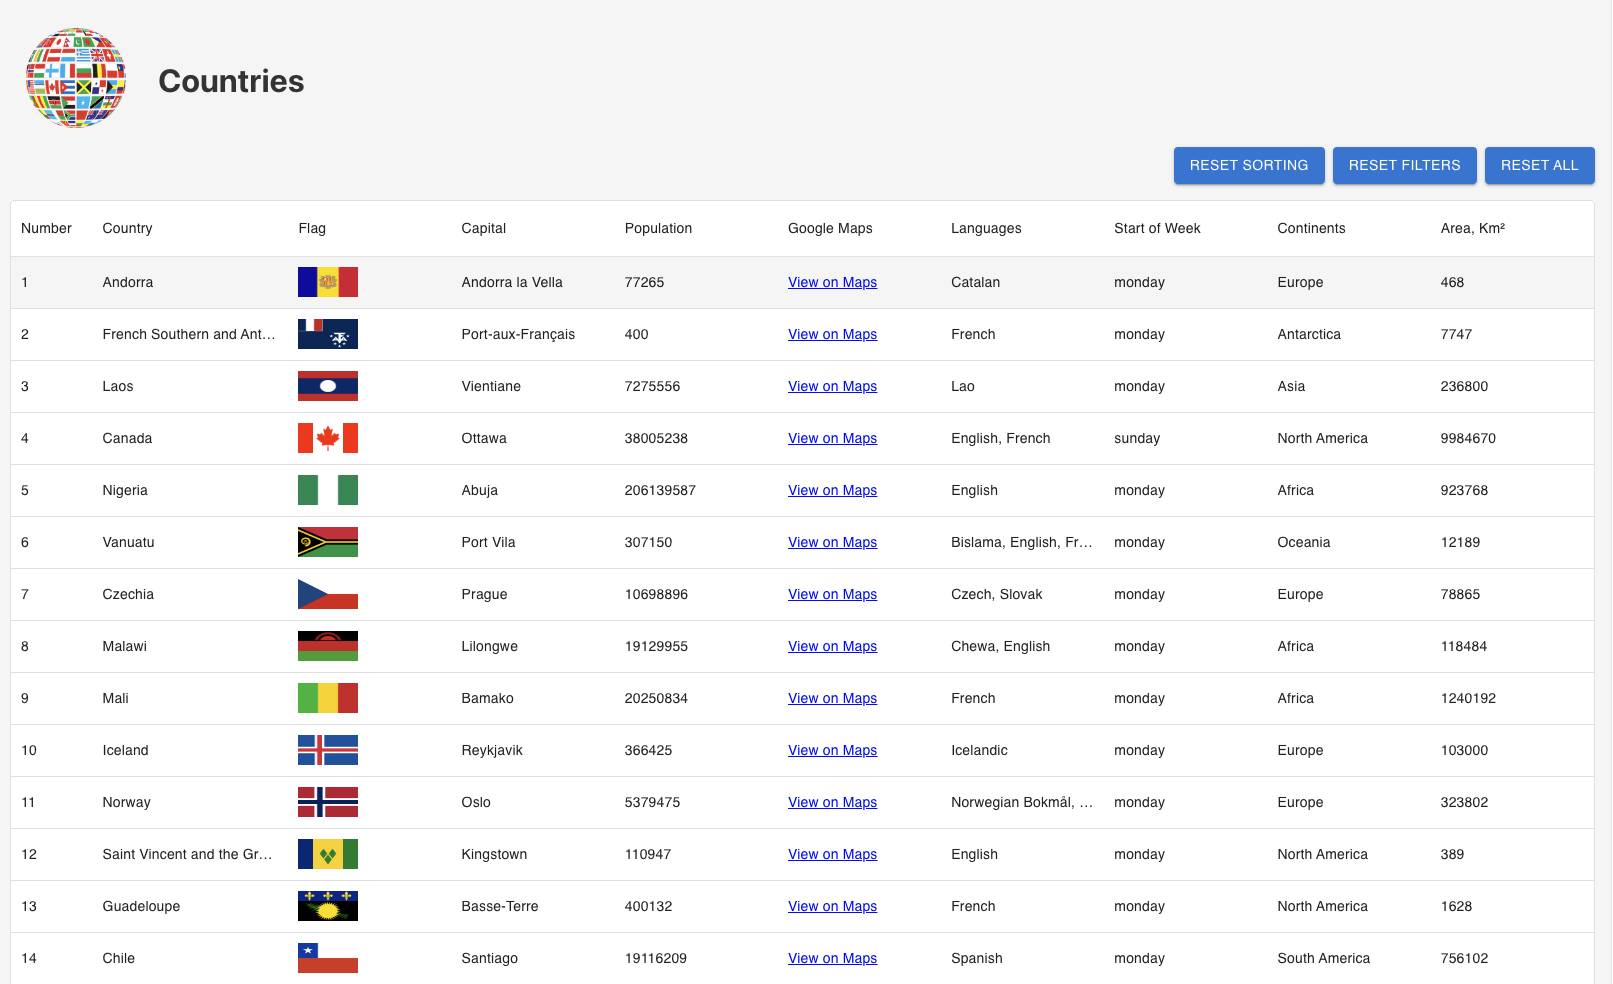Select the Malawi row by its name
1613x984 pixels.
click(x=124, y=646)
